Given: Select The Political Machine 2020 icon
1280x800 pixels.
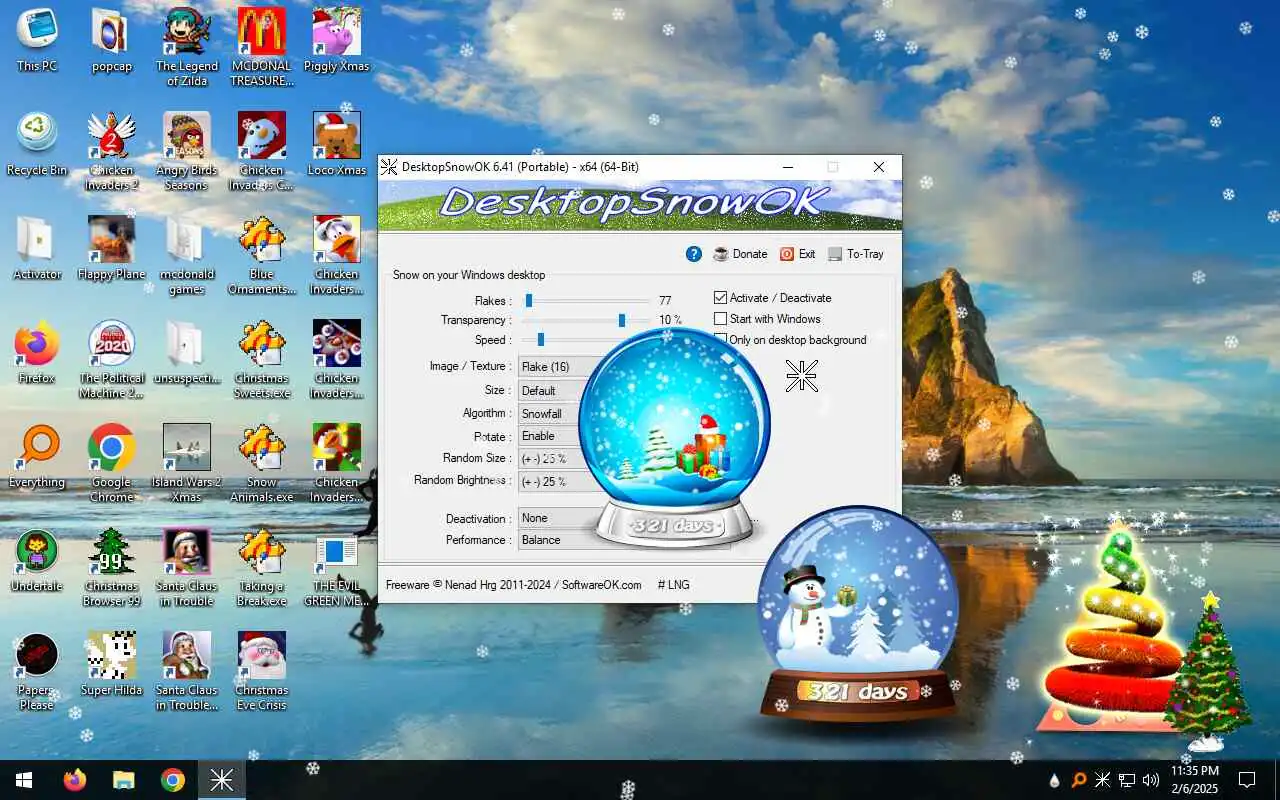Looking at the screenshot, I should coord(111,360).
